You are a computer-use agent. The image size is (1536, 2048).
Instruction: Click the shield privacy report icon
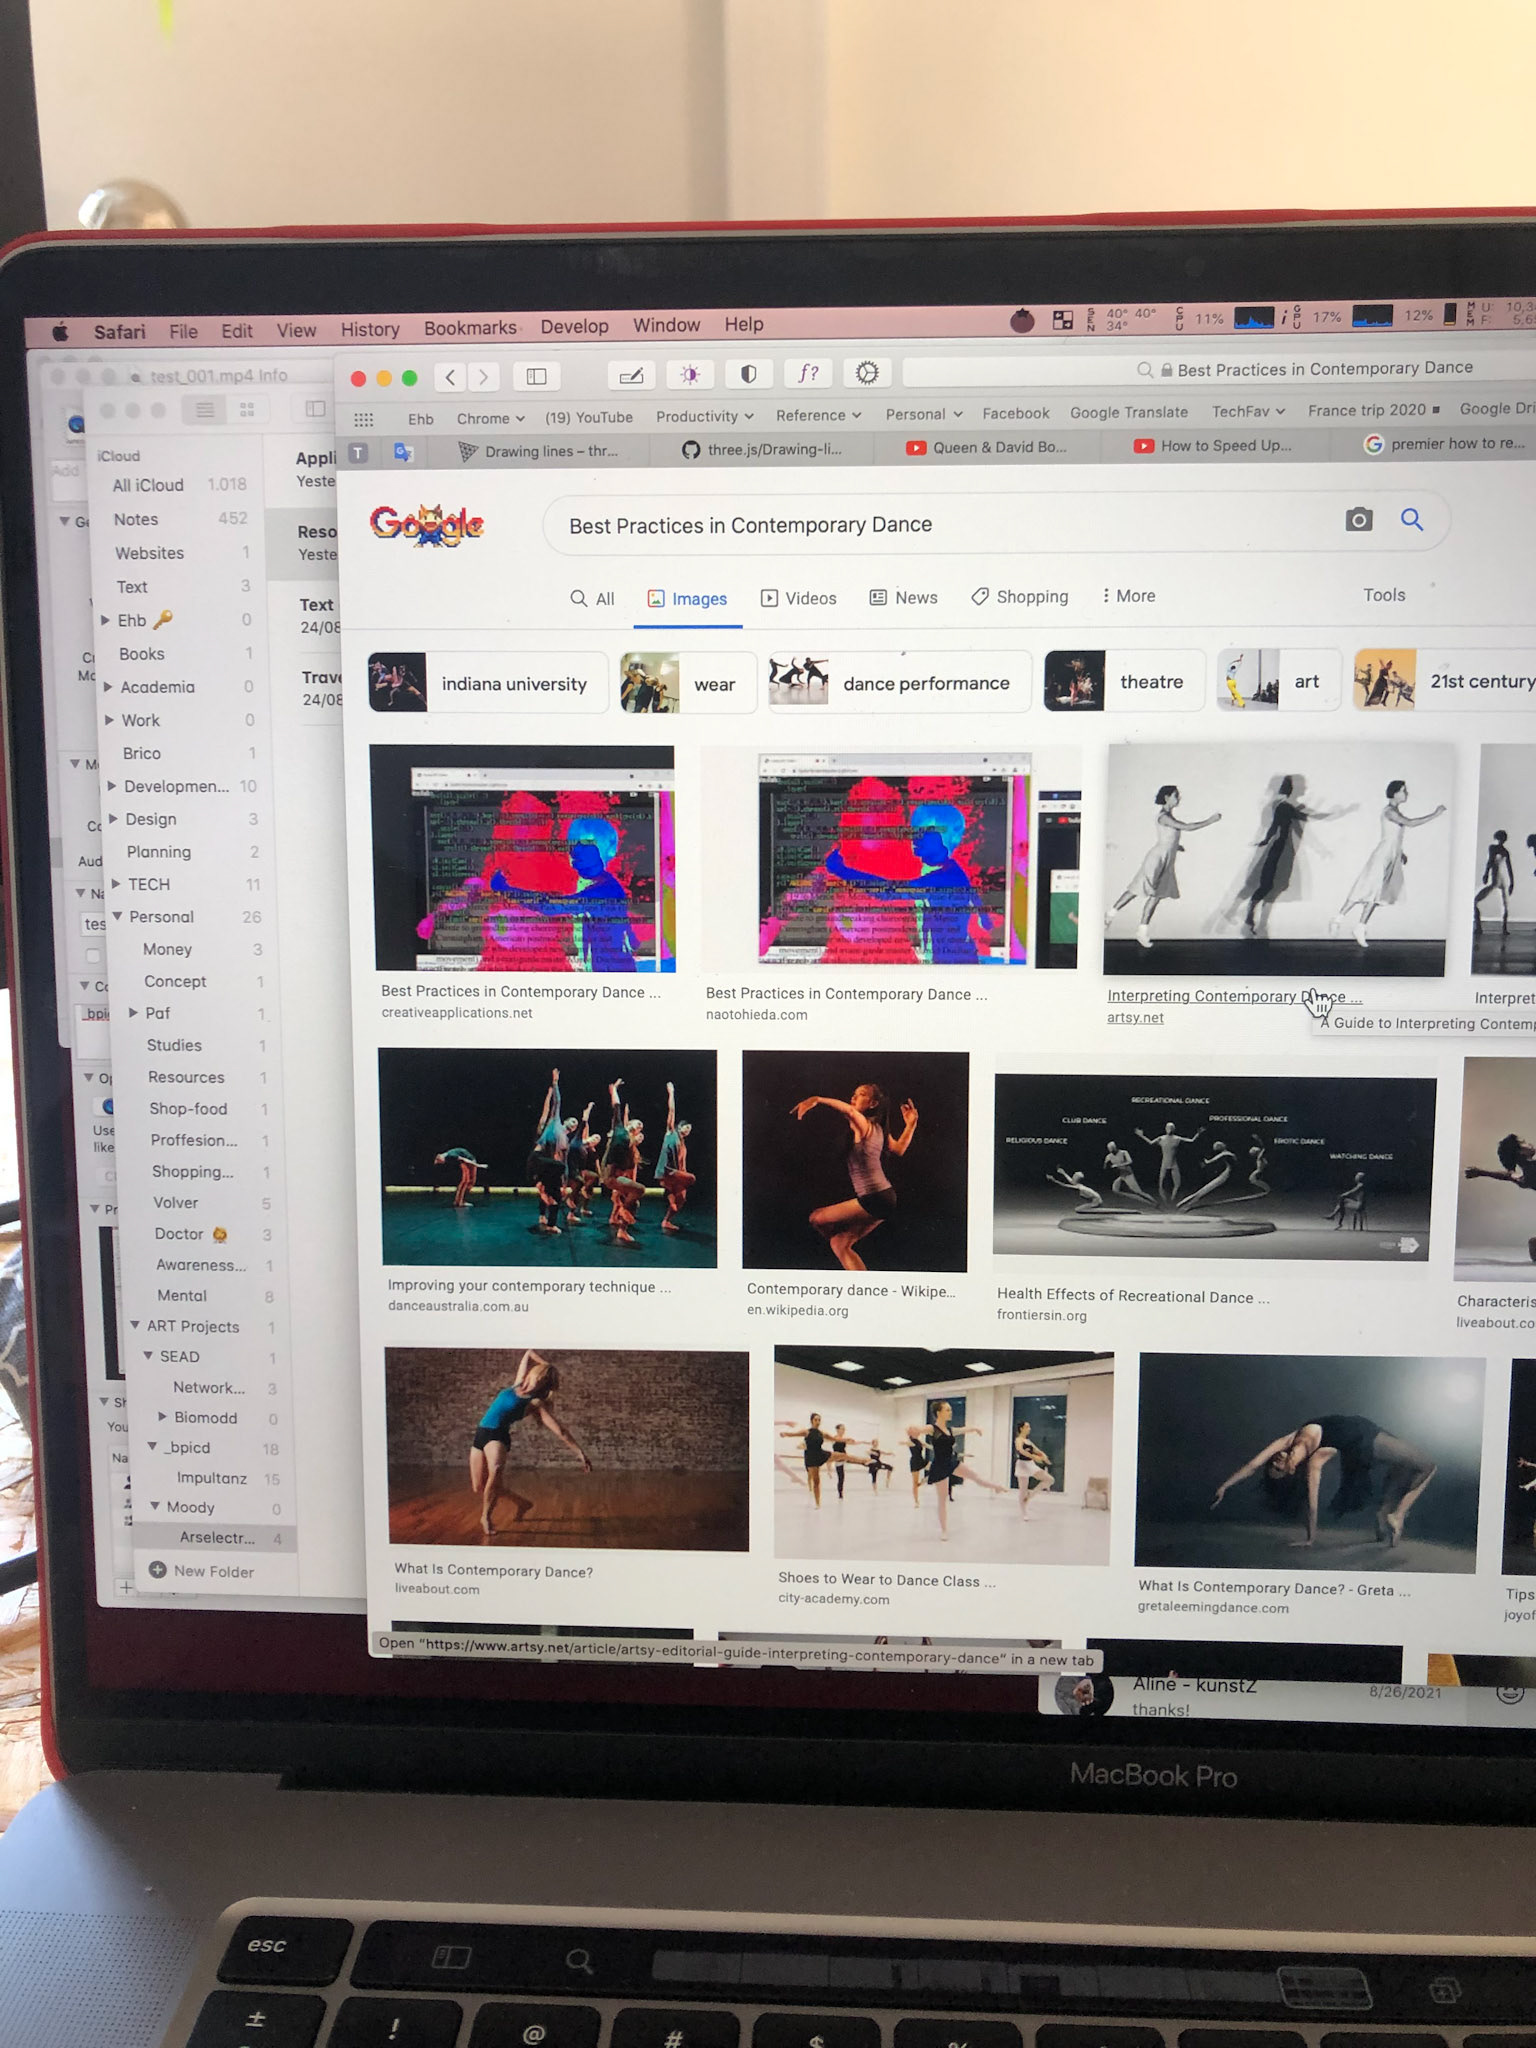pos(748,374)
